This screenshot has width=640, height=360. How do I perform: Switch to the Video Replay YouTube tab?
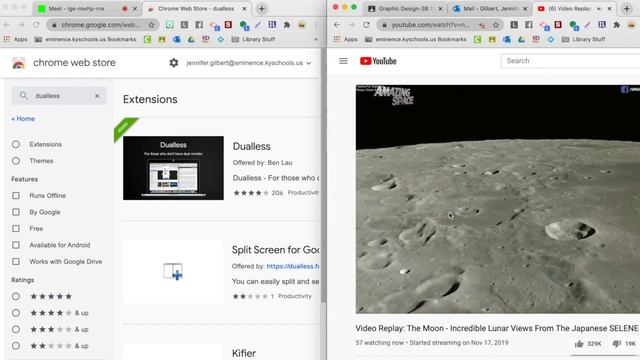click(x=574, y=9)
